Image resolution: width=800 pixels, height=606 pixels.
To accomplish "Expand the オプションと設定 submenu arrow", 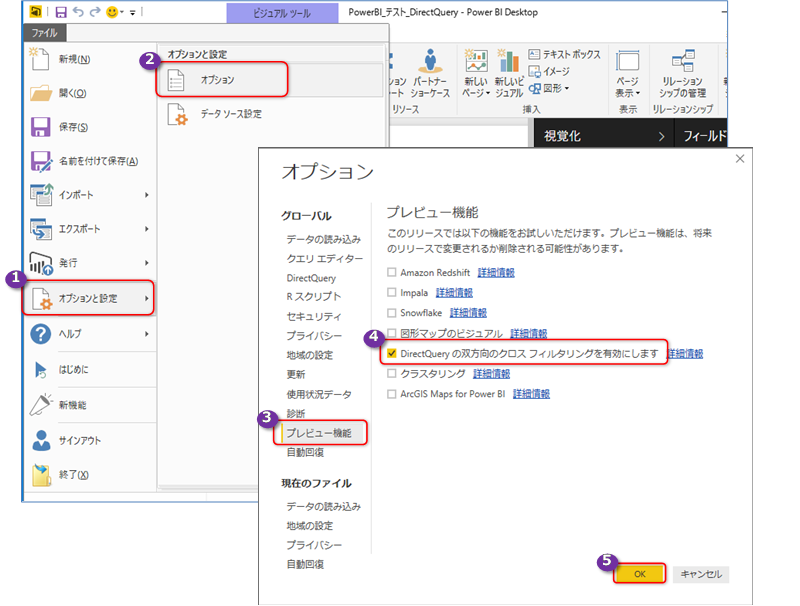I will tap(146, 298).
